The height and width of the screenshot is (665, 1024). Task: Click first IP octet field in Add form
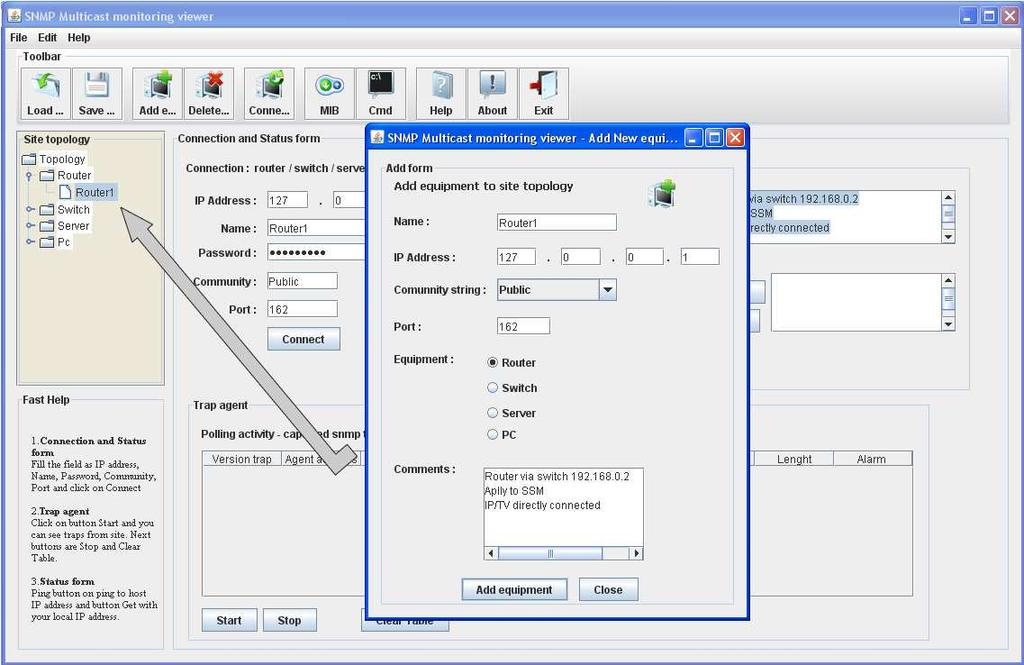(516, 257)
